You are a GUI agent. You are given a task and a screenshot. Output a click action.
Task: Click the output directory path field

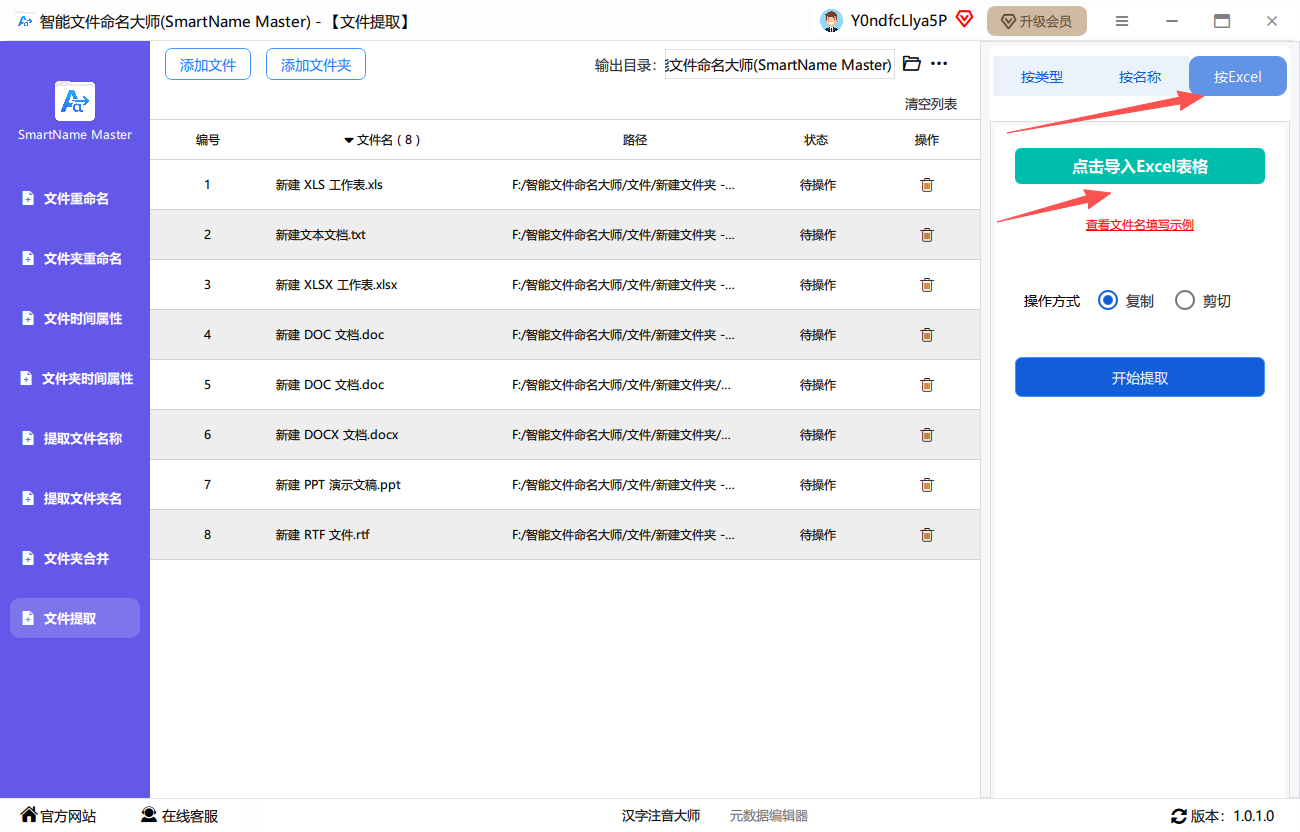[x=779, y=65]
